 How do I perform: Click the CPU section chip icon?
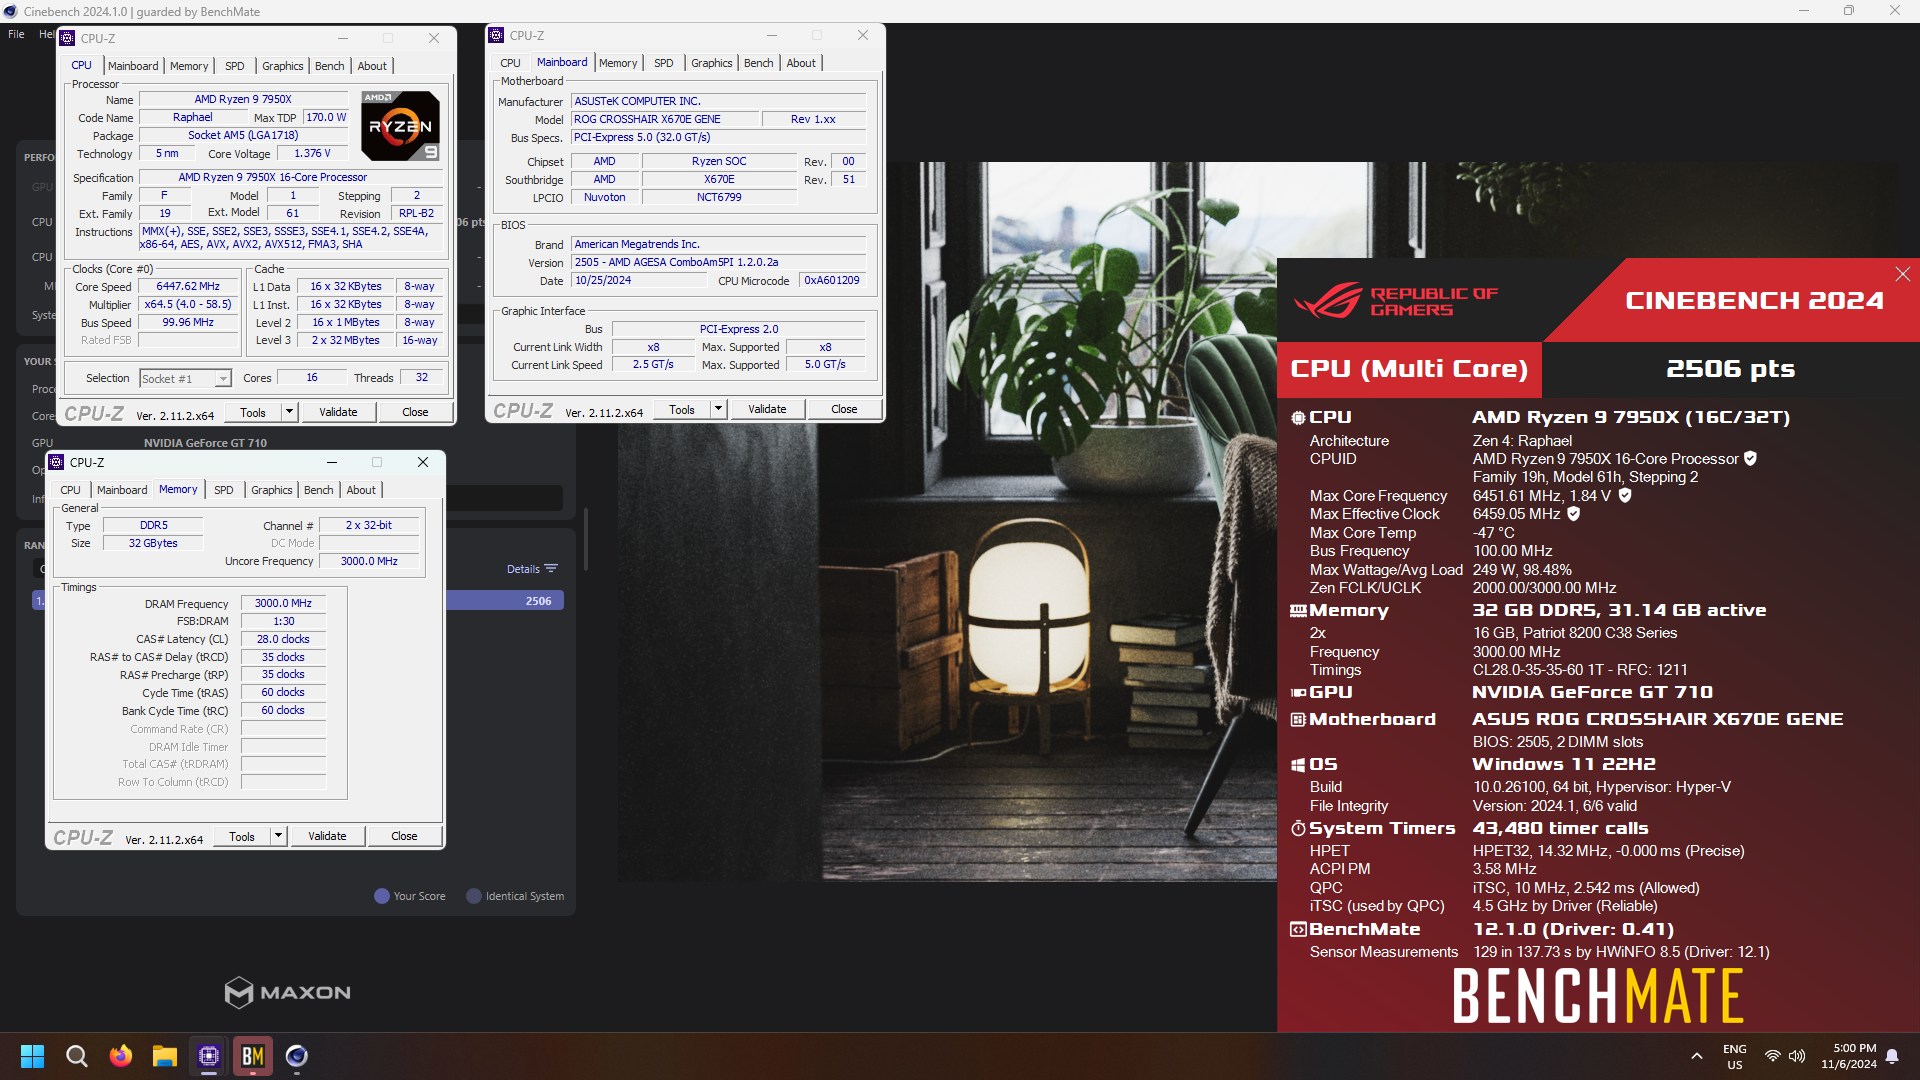[x=1298, y=418]
